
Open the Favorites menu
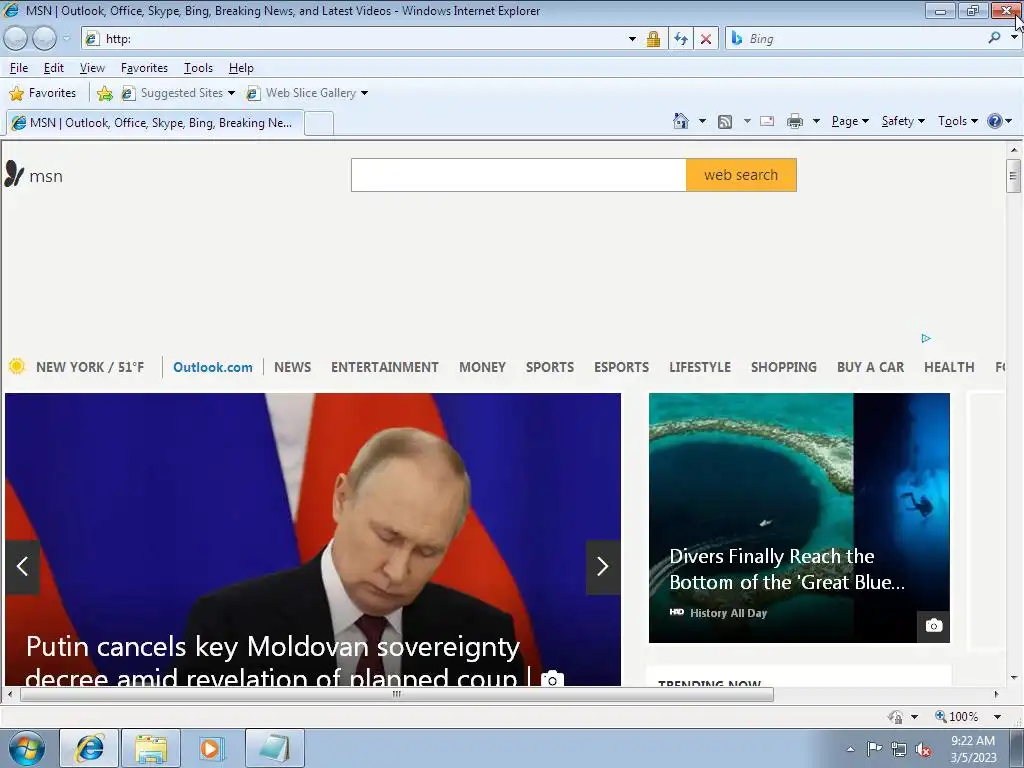click(x=144, y=68)
